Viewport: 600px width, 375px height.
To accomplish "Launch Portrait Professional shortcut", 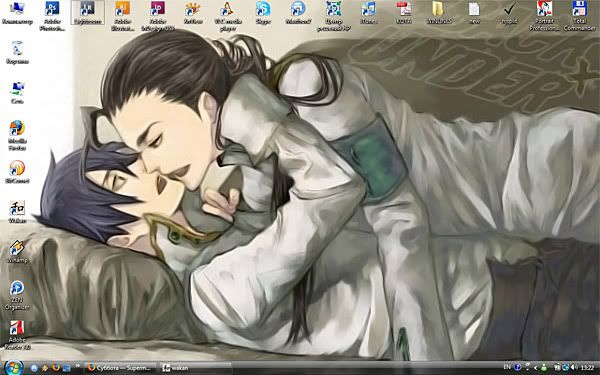I will point(544,16).
